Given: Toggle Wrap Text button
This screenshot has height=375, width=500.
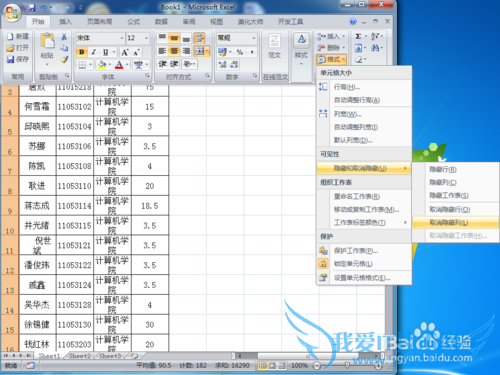Looking at the screenshot, I should [199, 38].
